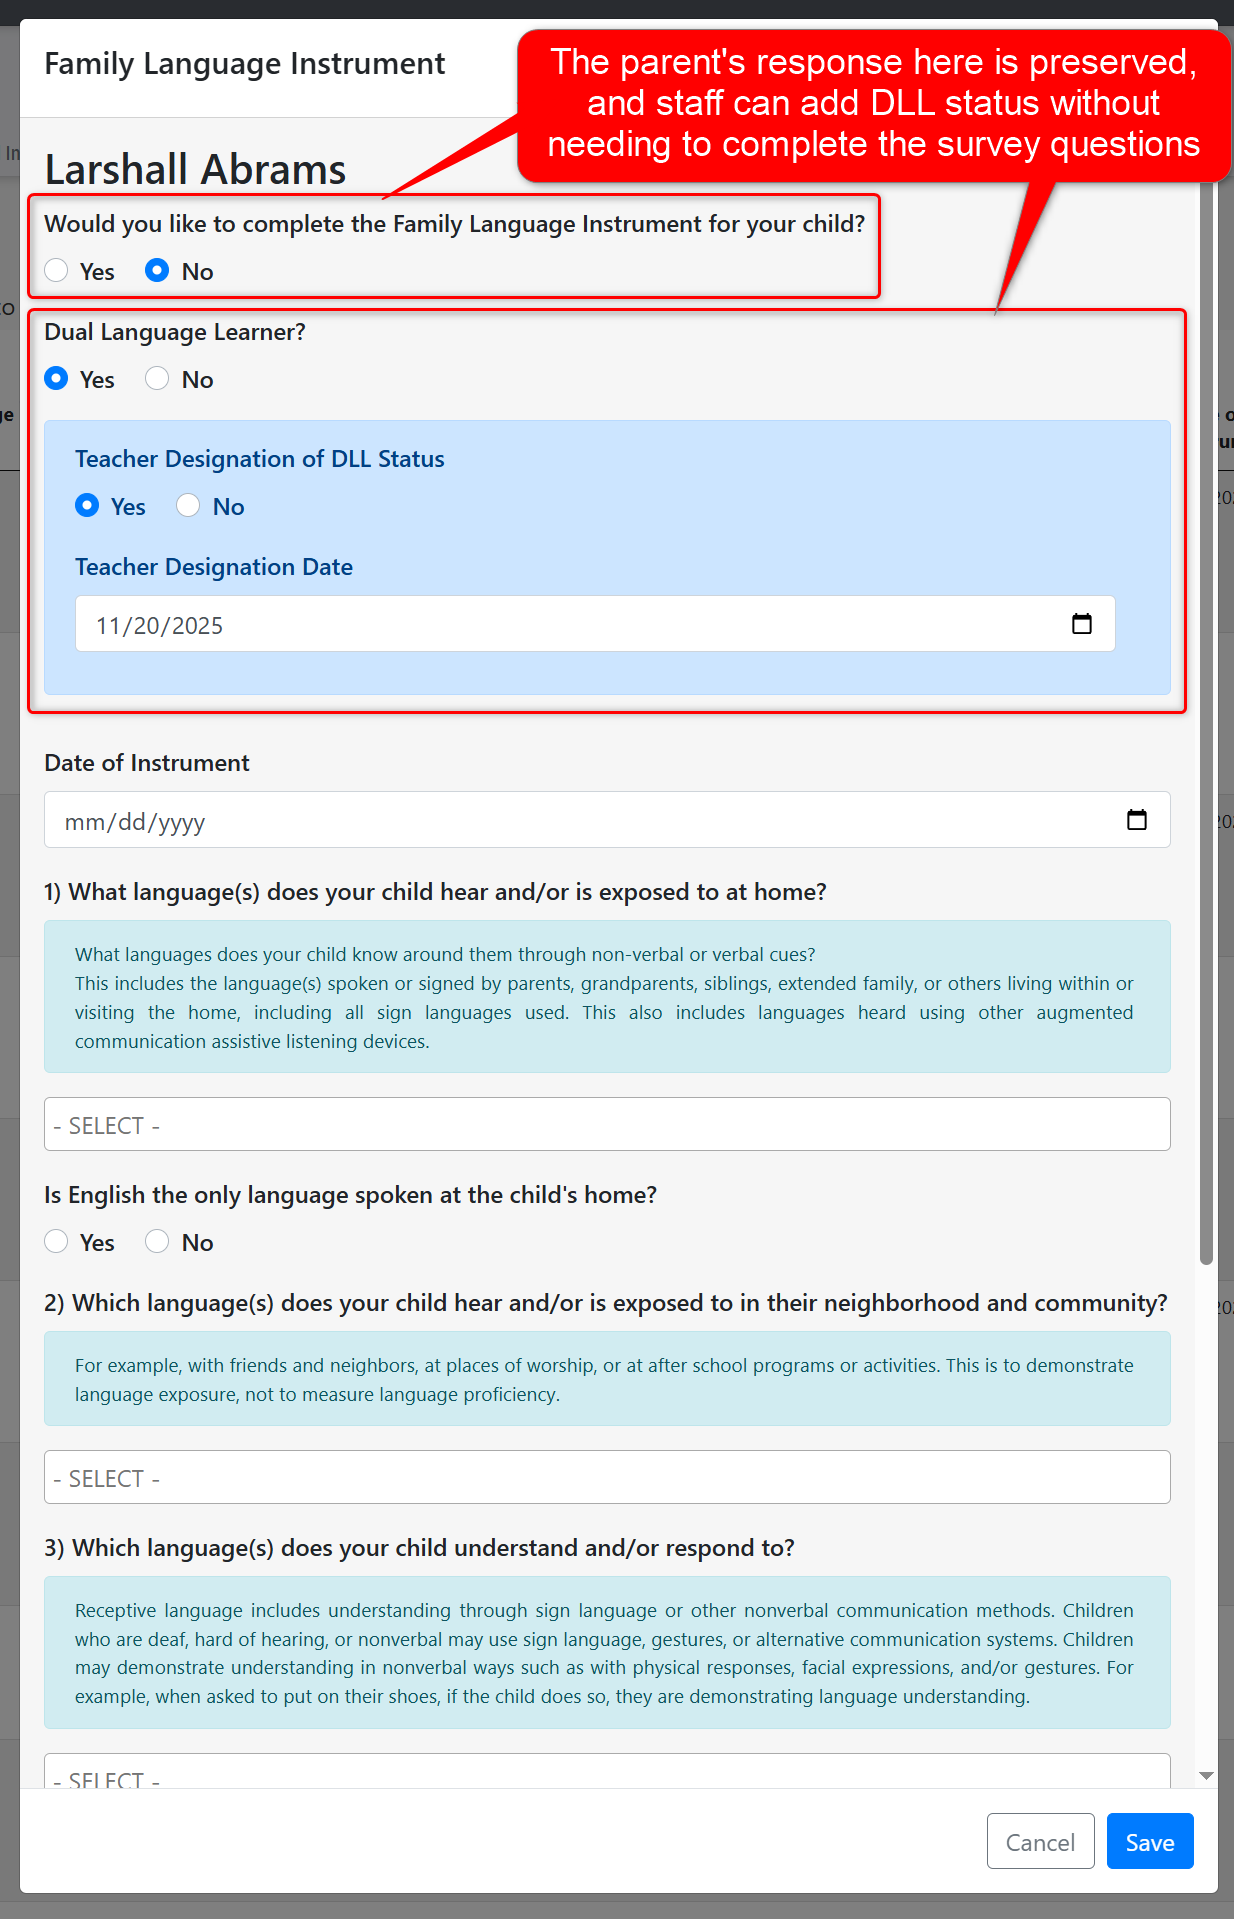
Task: Select No for completing Family Language Instrument
Action: coord(157,271)
